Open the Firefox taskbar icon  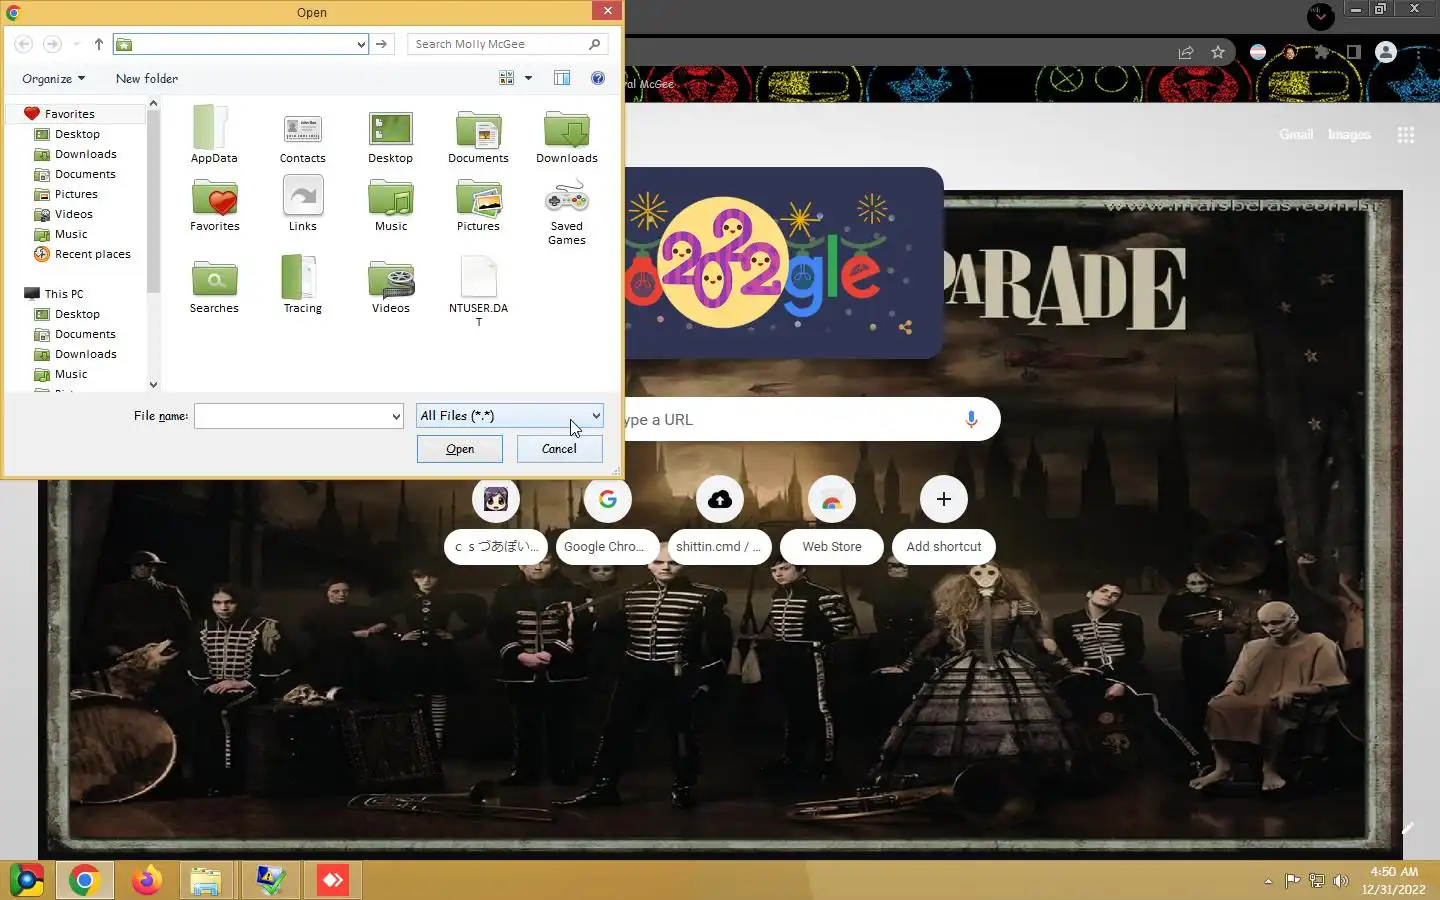point(147,880)
